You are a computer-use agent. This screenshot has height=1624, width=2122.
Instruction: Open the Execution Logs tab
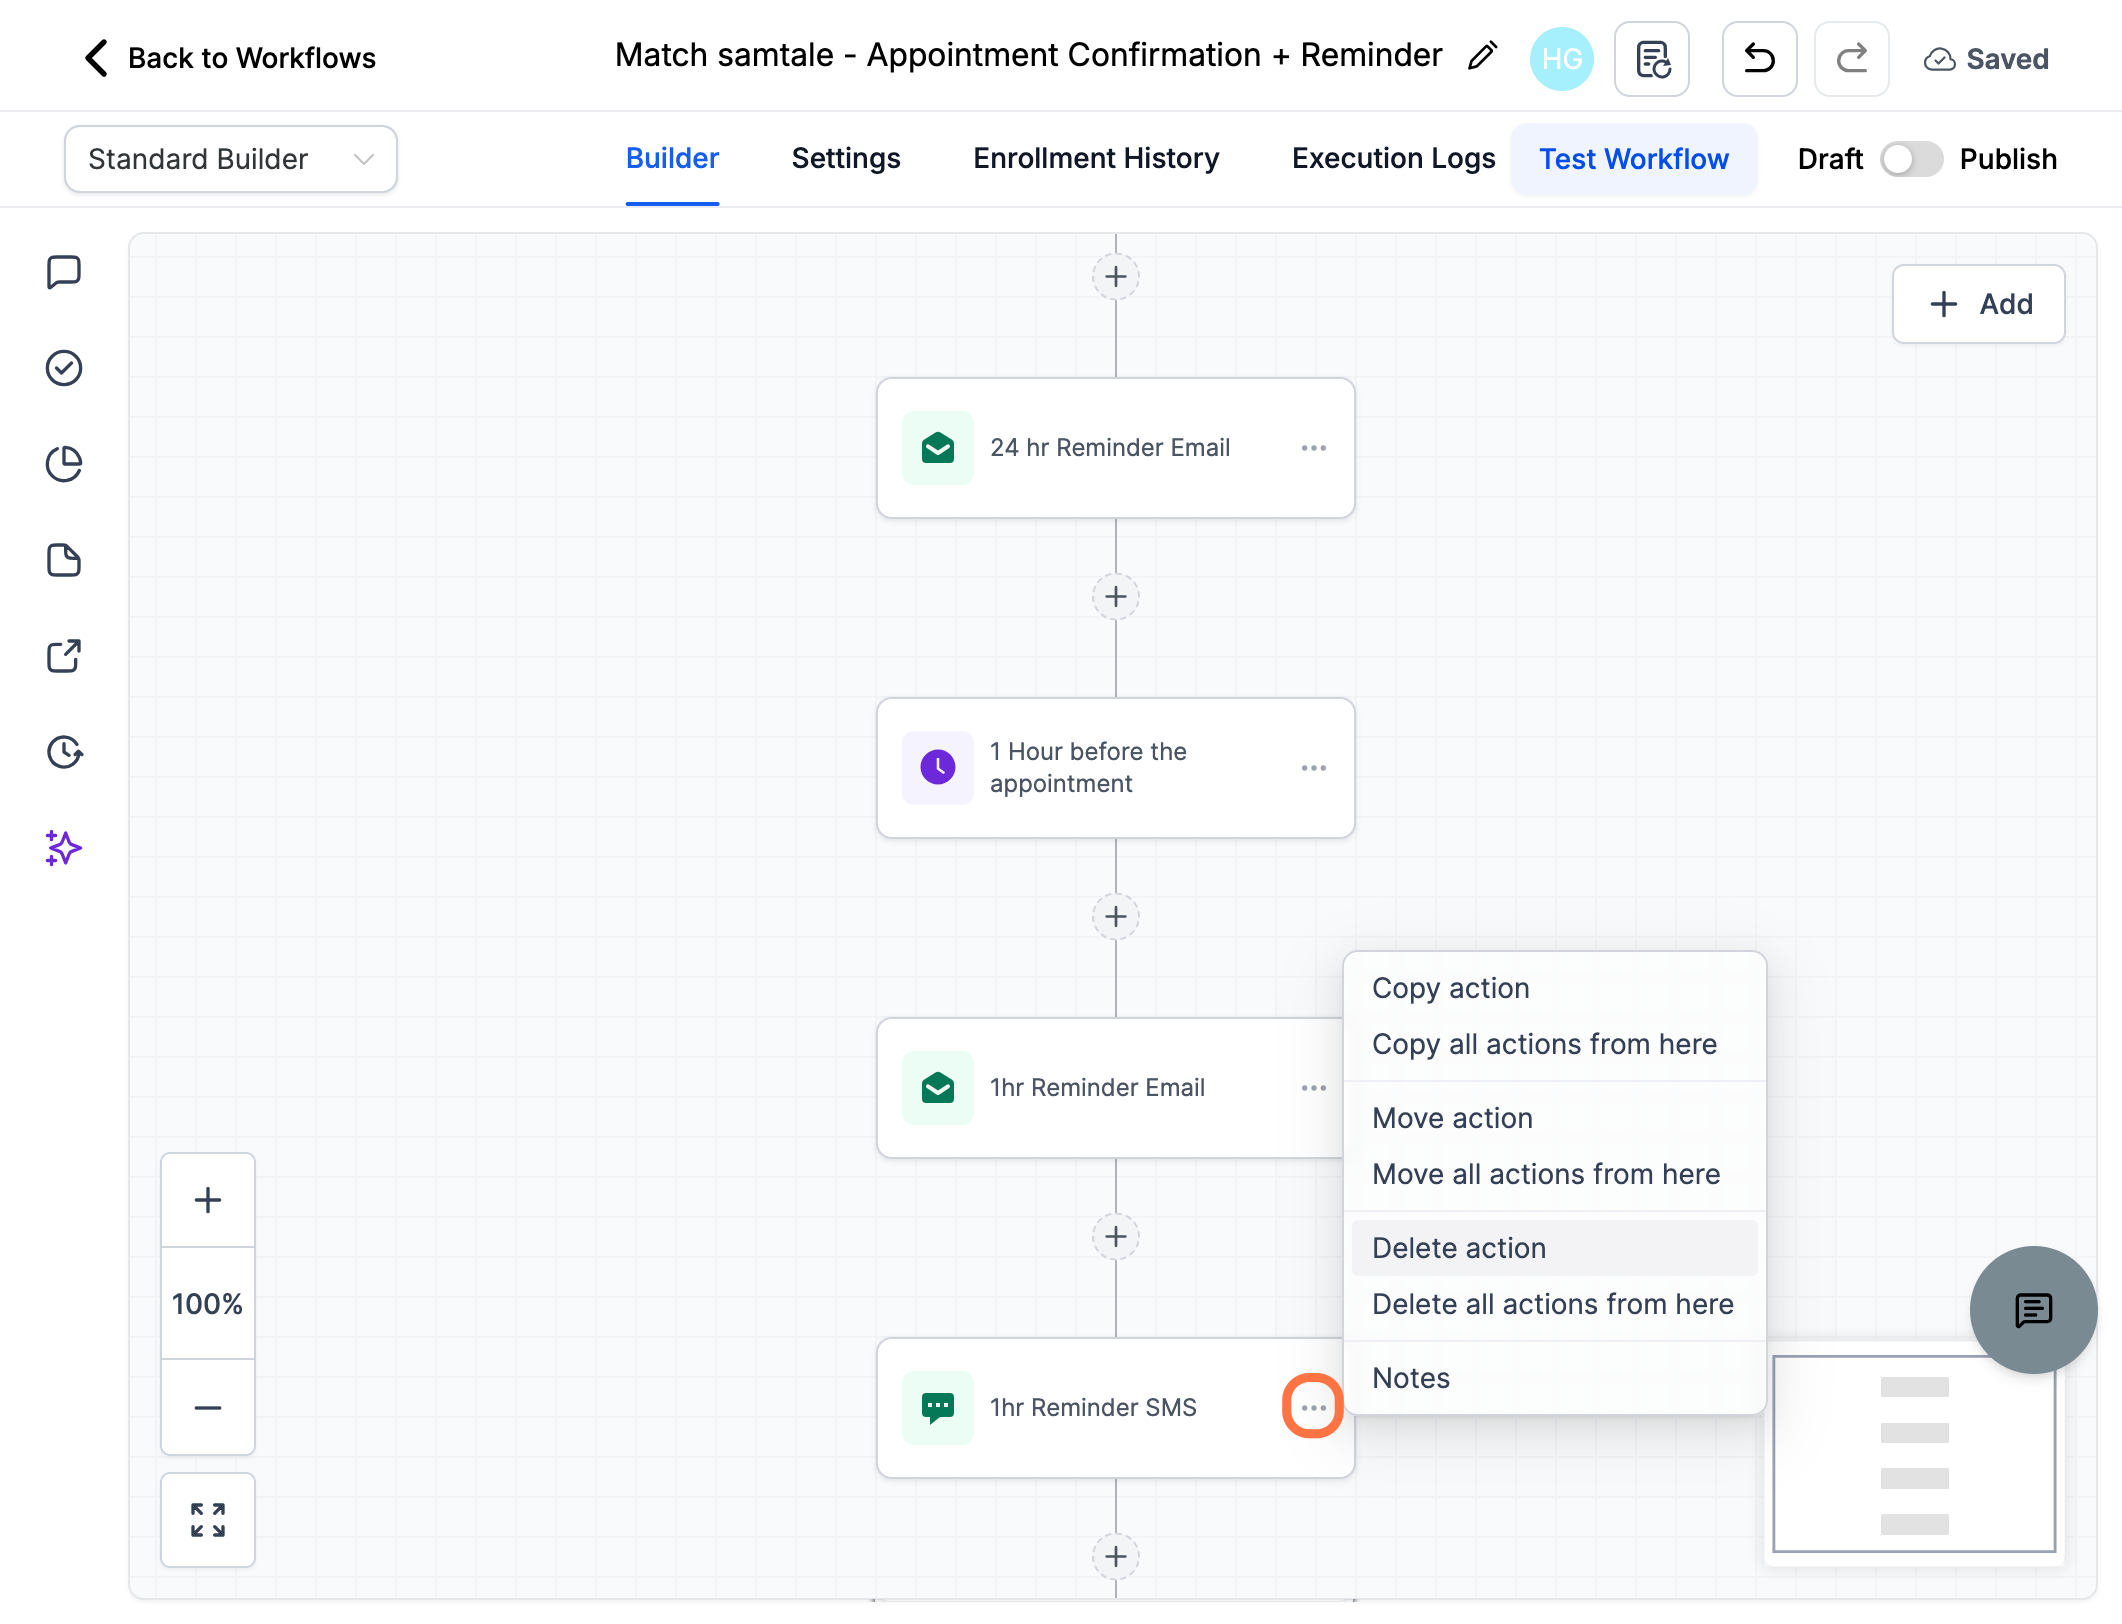pos(1393,159)
